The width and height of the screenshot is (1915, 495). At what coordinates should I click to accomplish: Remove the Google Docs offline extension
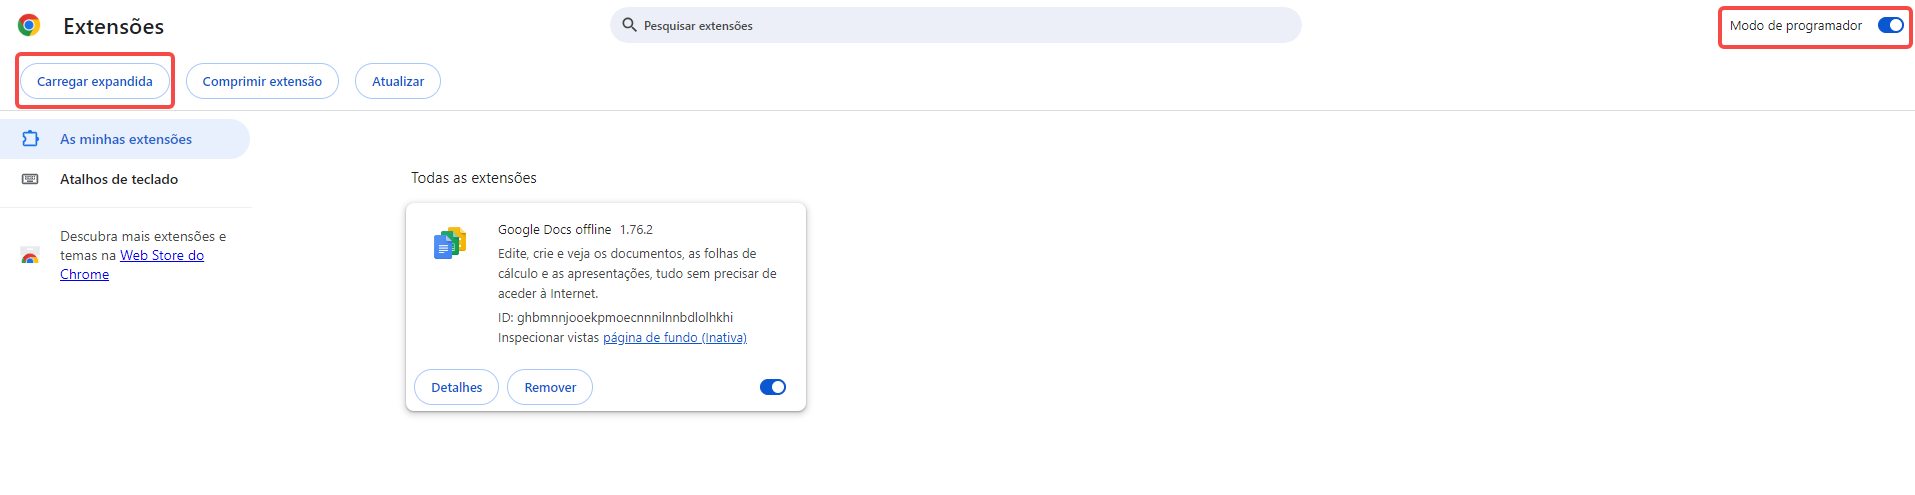click(550, 387)
